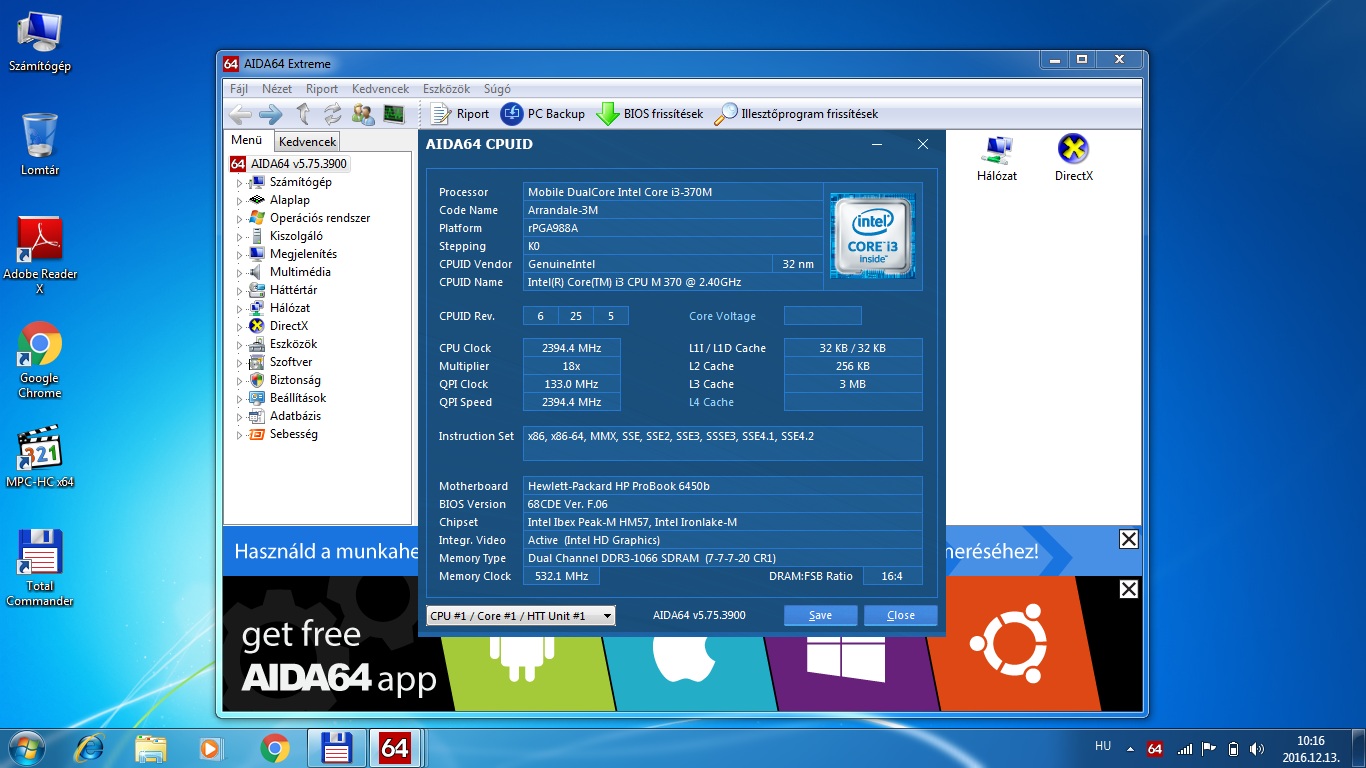Open Hálózat icon in right content pane
Screen dimensions: 1366x768
click(997, 158)
